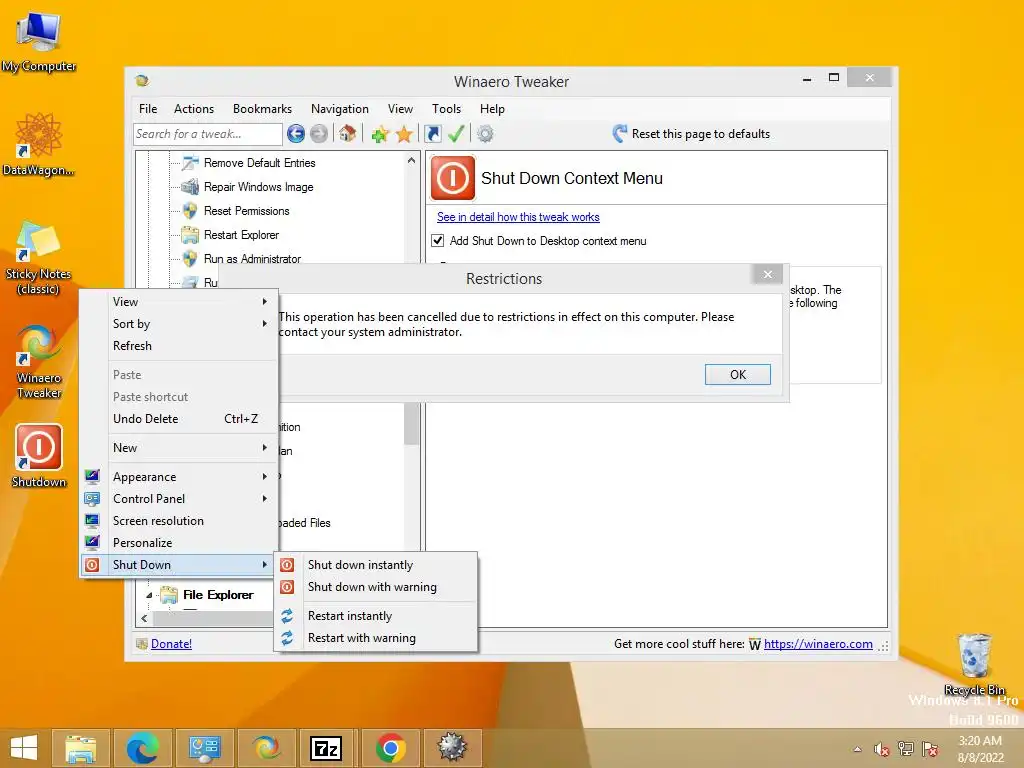The width and height of the screenshot is (1024, 768).
Task: Click the gray forward arrow in toolbar
Action: [x=319, y=134]
